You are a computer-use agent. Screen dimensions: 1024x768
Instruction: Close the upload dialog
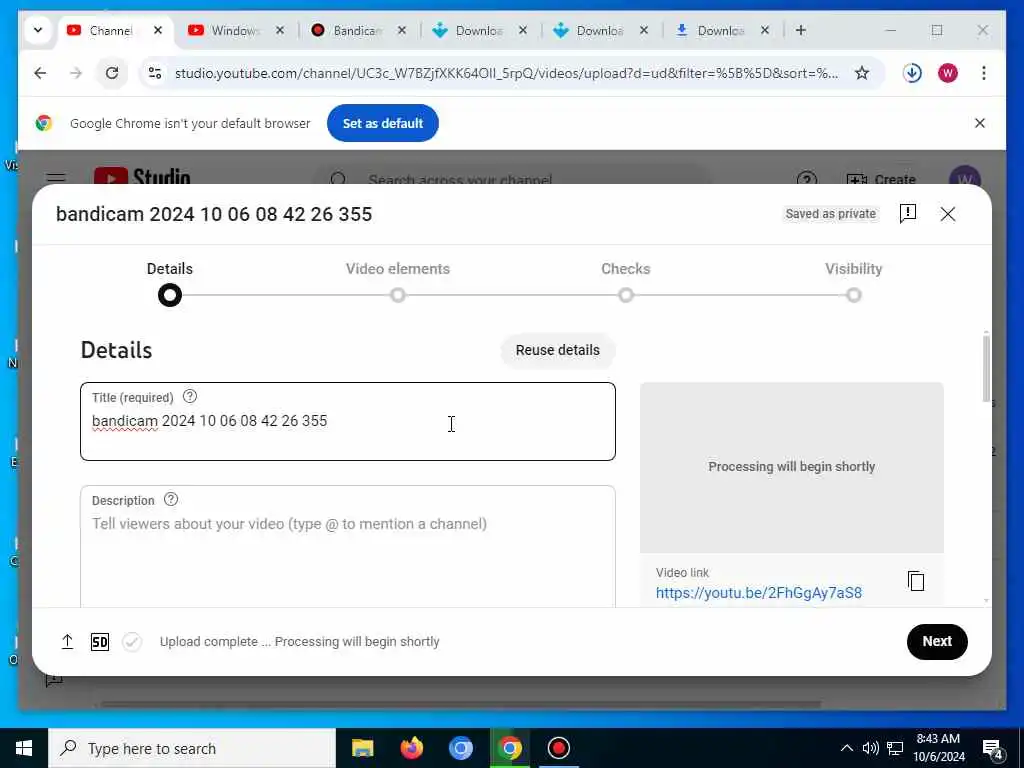948,214
